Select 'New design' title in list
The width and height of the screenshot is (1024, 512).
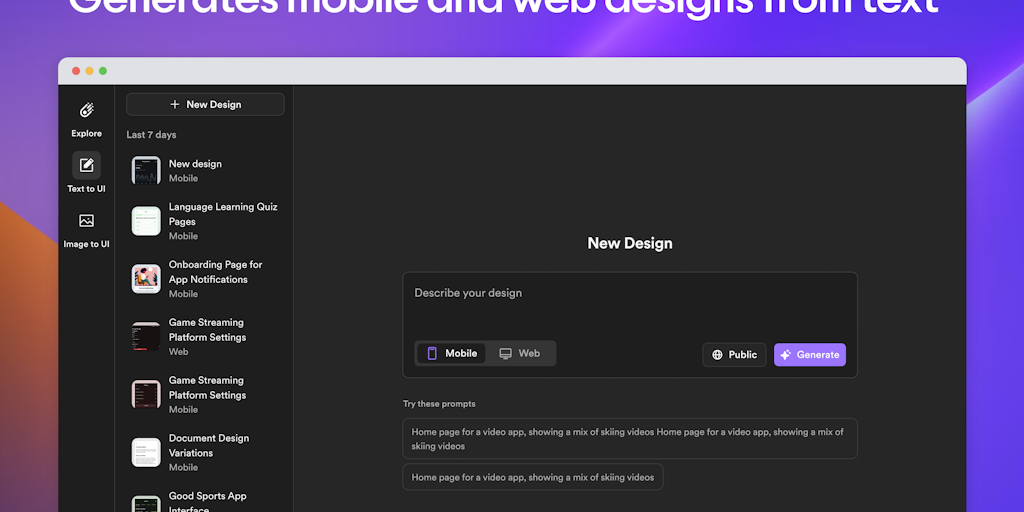tap(195, 164)
